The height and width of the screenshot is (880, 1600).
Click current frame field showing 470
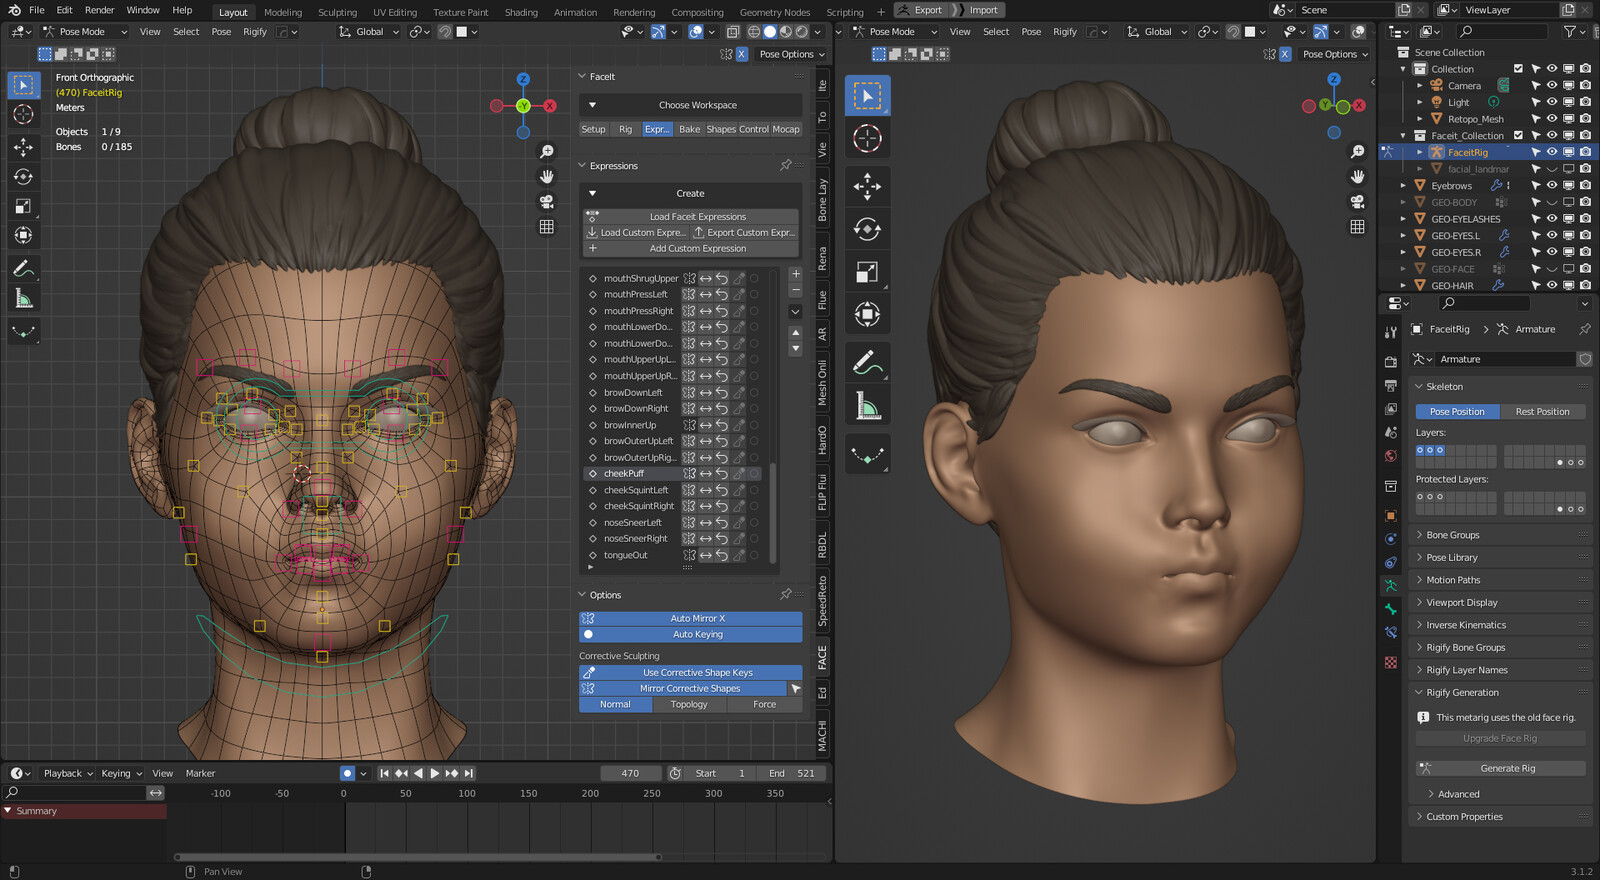pos(630,773)
